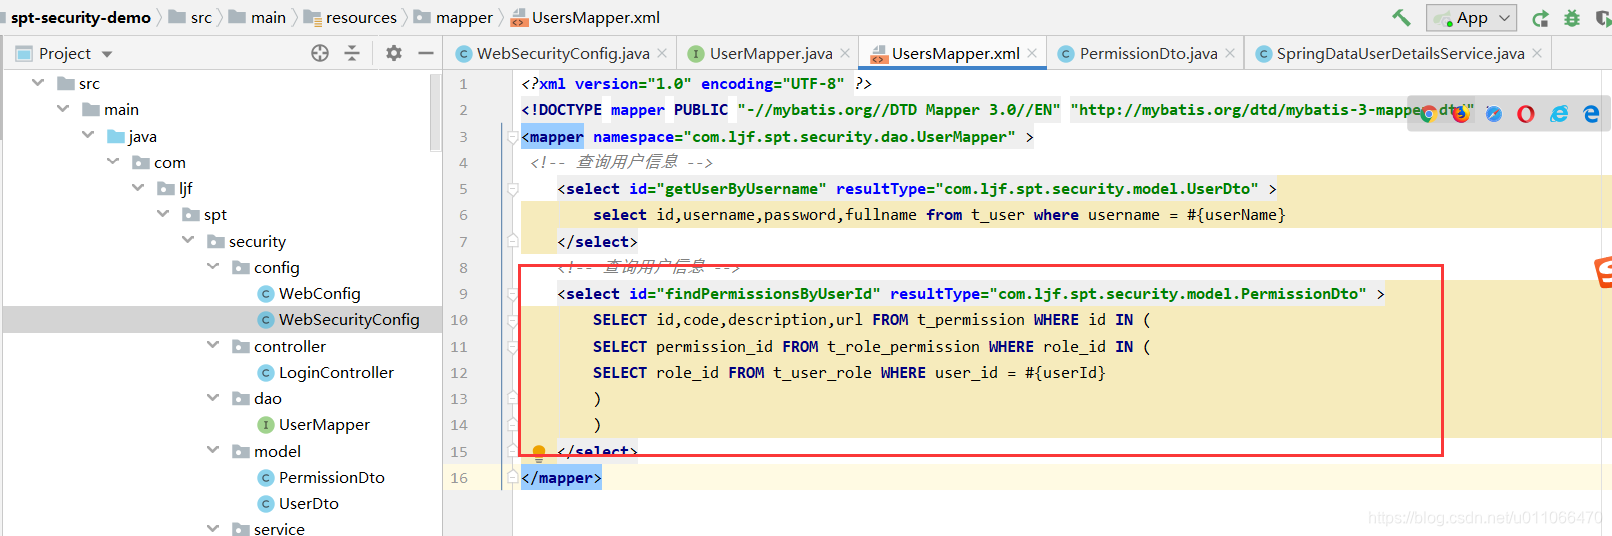
Task: Open preview in Internet Explorer icon
Action: tap(1558, 114)
